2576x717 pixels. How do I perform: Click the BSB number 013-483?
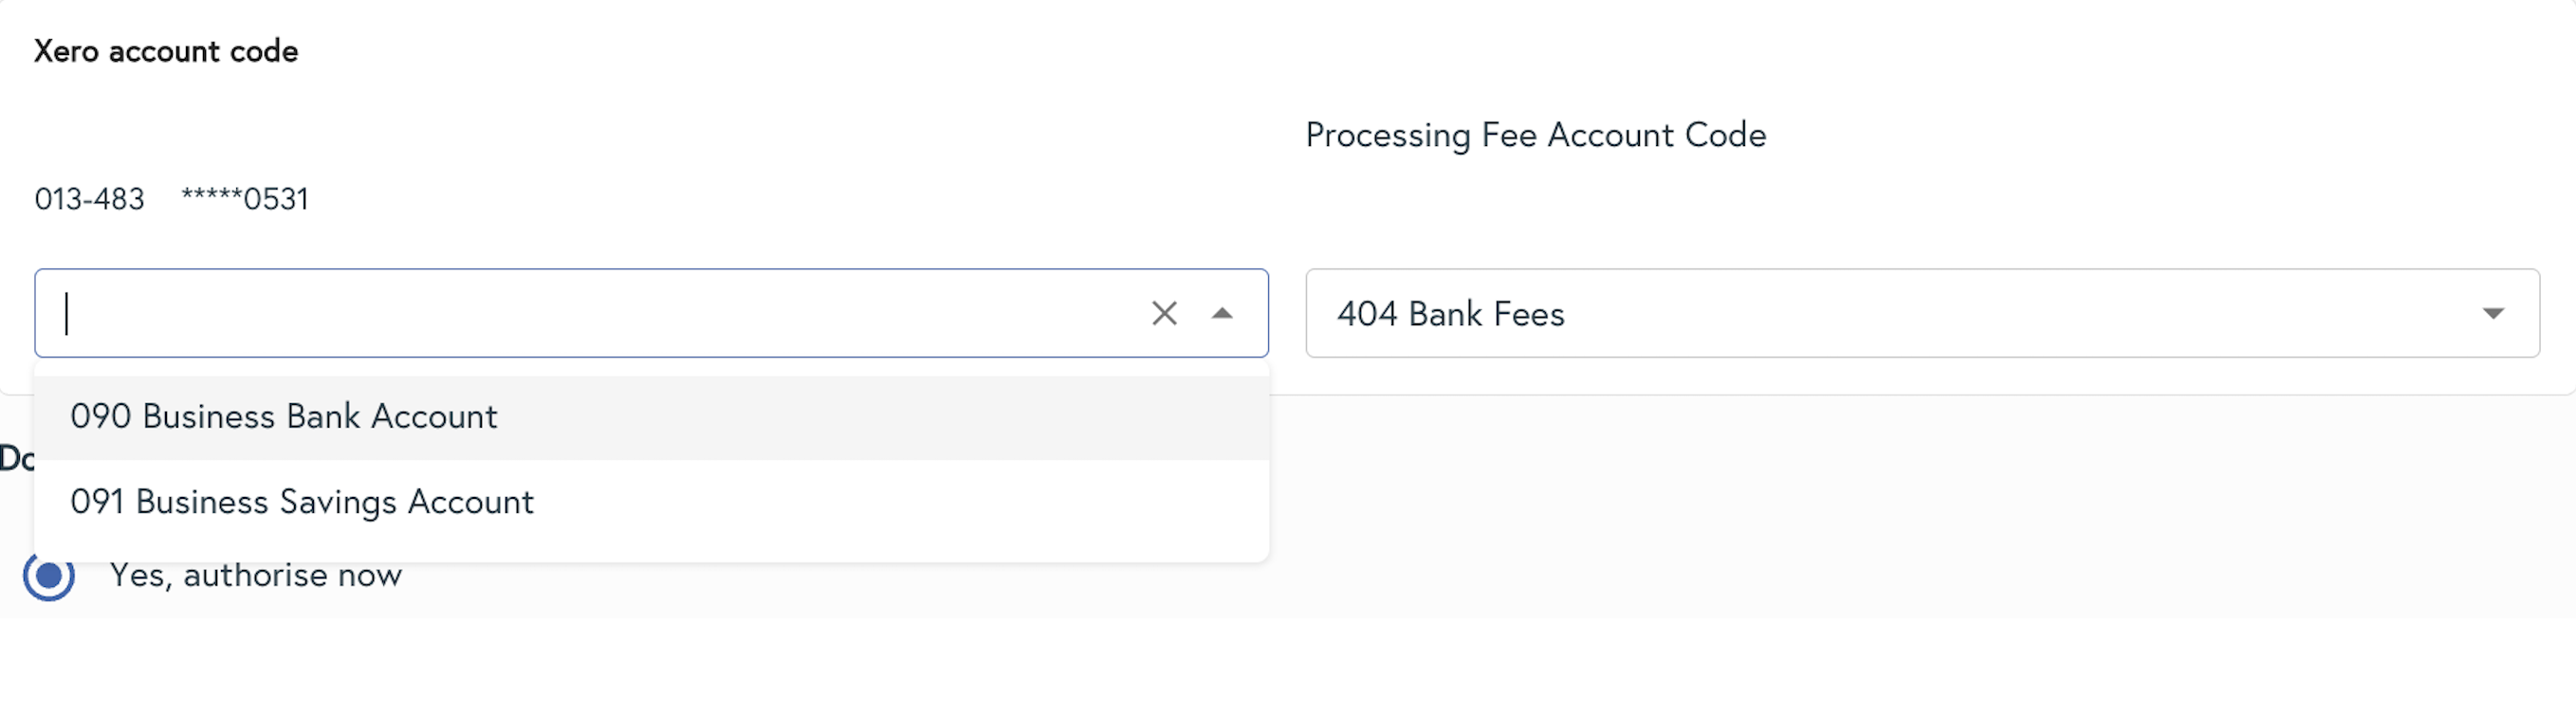90,200
